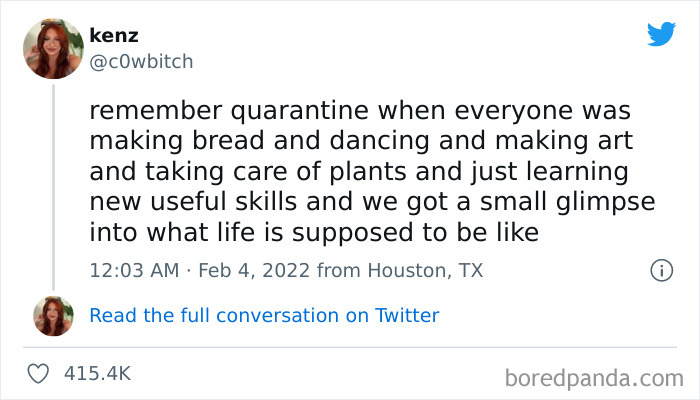The height and width of the screenshot is (400, 700).
Task: Click the Twitter bird logo
Action: [x=661, y=33]
